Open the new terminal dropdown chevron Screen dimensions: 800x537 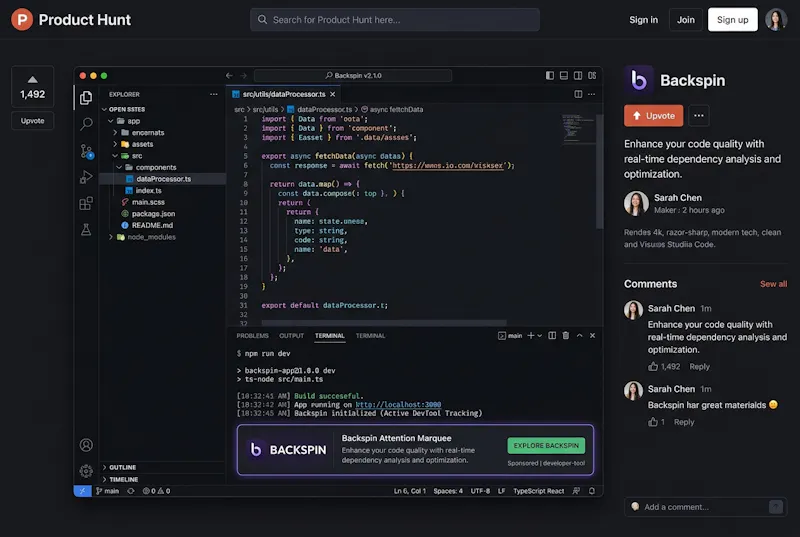pyautogui.click(x=539, y=336)
